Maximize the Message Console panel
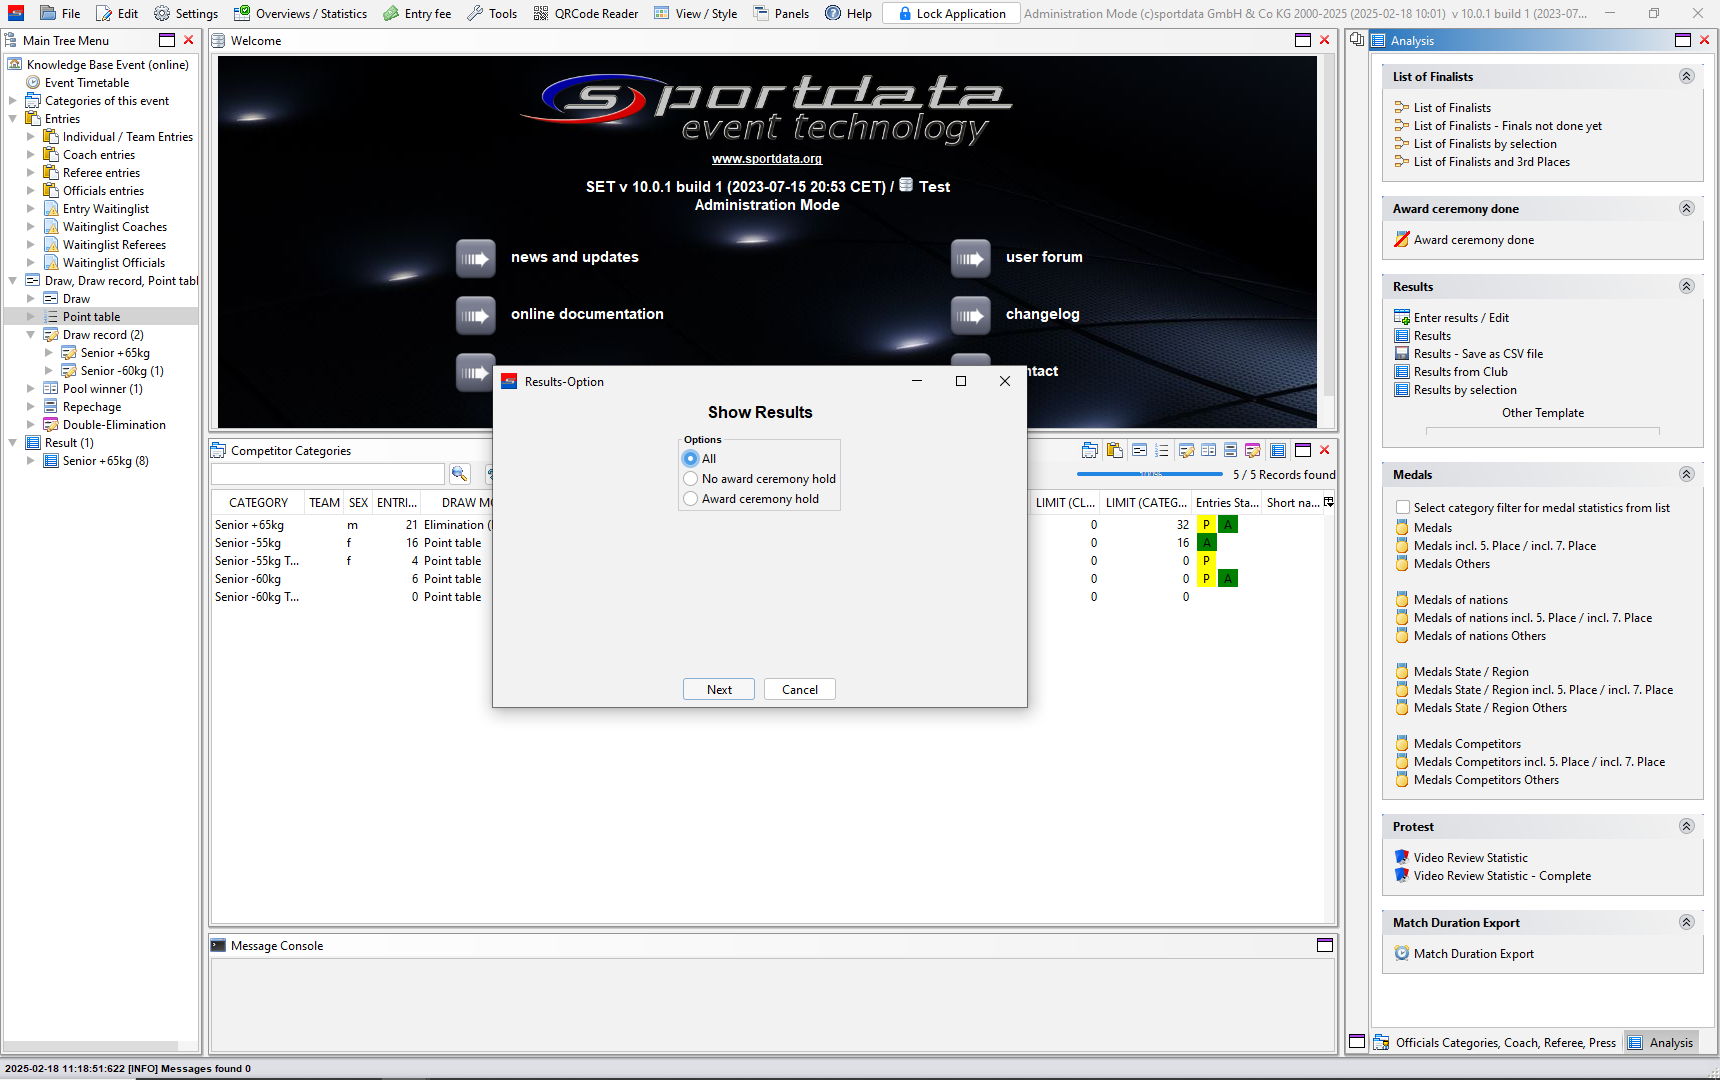Screen dimensions: 1720x1080 [x=1325, y=945]
